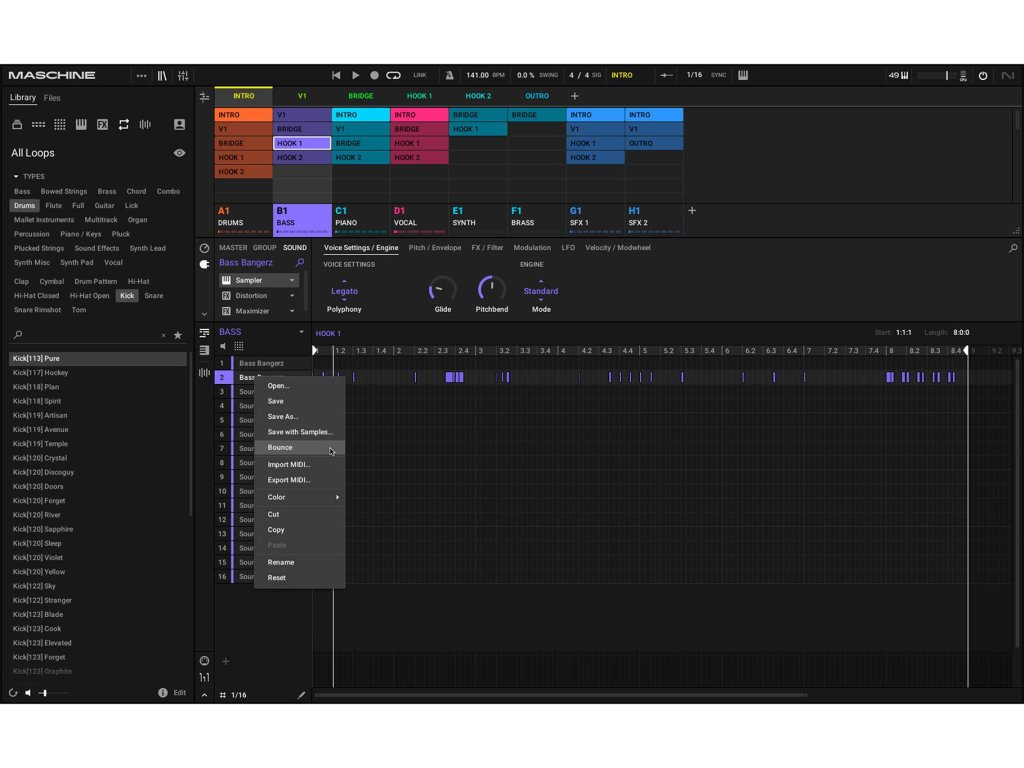Expand the Sampler plug-in dropdown
Screen dimensions: 1024x768
[x=292, y=281]
